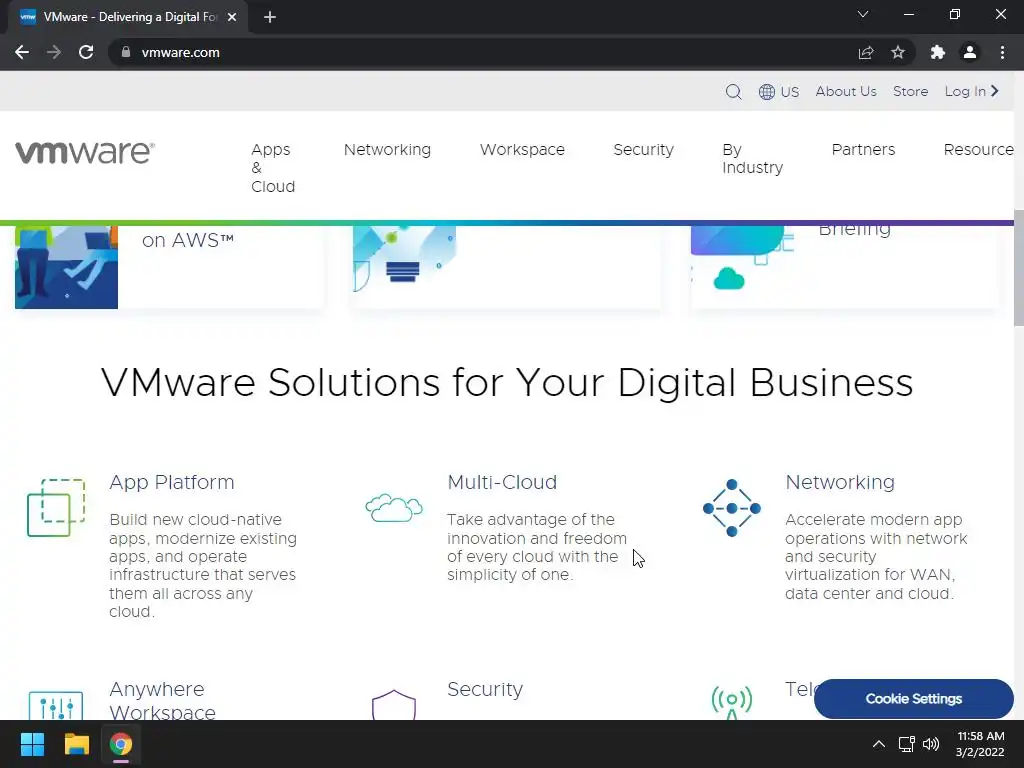Open the network status tray icon

point(906,744)
